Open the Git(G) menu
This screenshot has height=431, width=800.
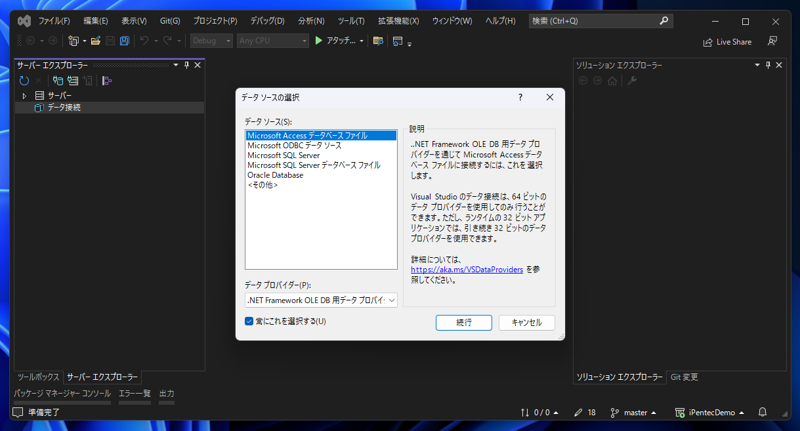click(x=170, y=21)
